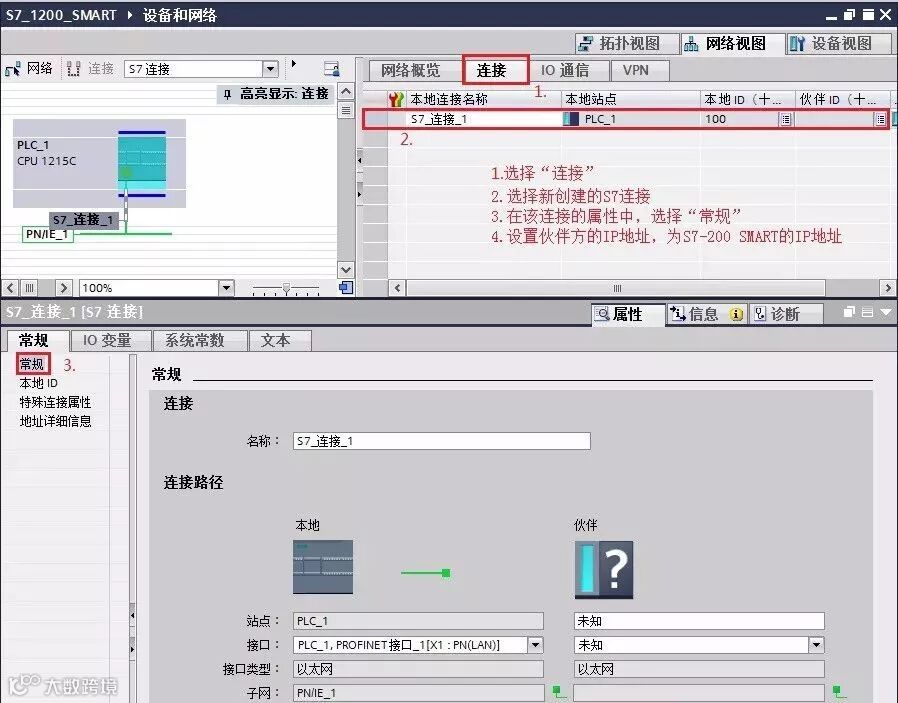The height and width of the screenshot is (703, 898).
Task: Click the 连接 connections toolbar button
Action: point(90,69)
